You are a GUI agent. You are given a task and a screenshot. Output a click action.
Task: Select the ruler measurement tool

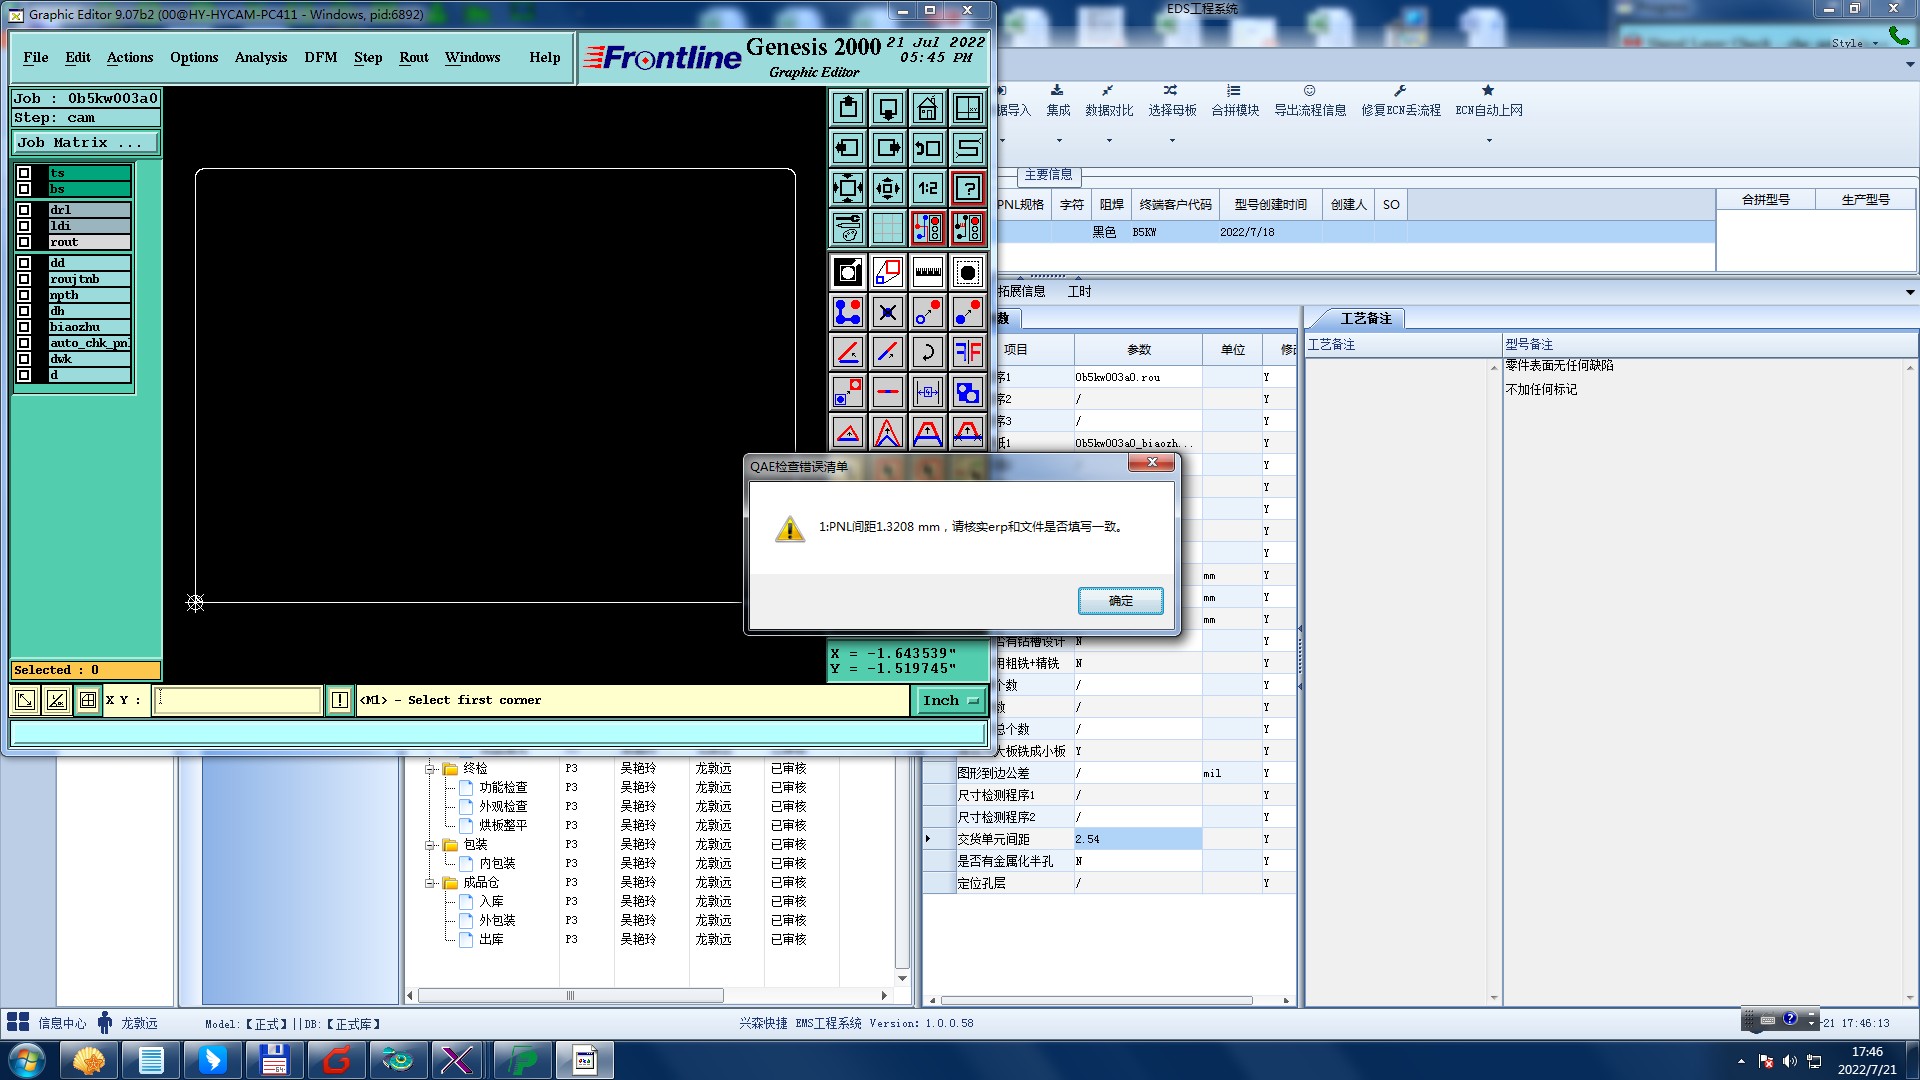pos(927,272)
